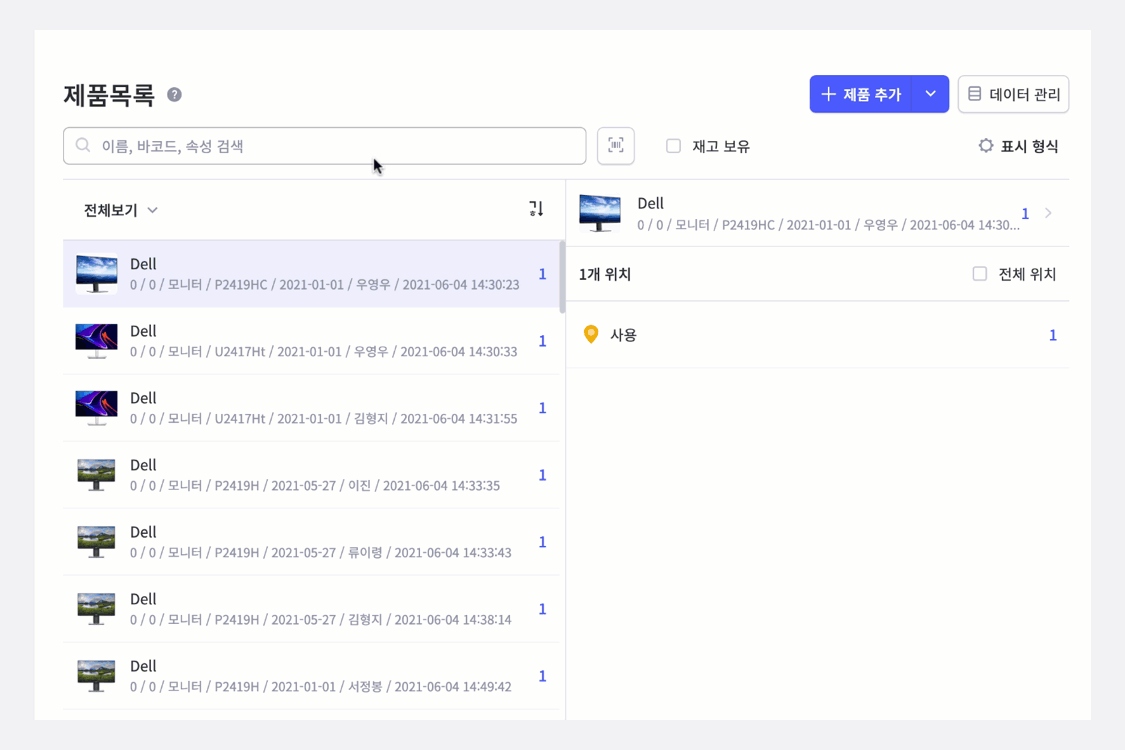Select Dell P2419H 류이령 row
Viewport: 1125px width, 750px height.
coord(311,542)
